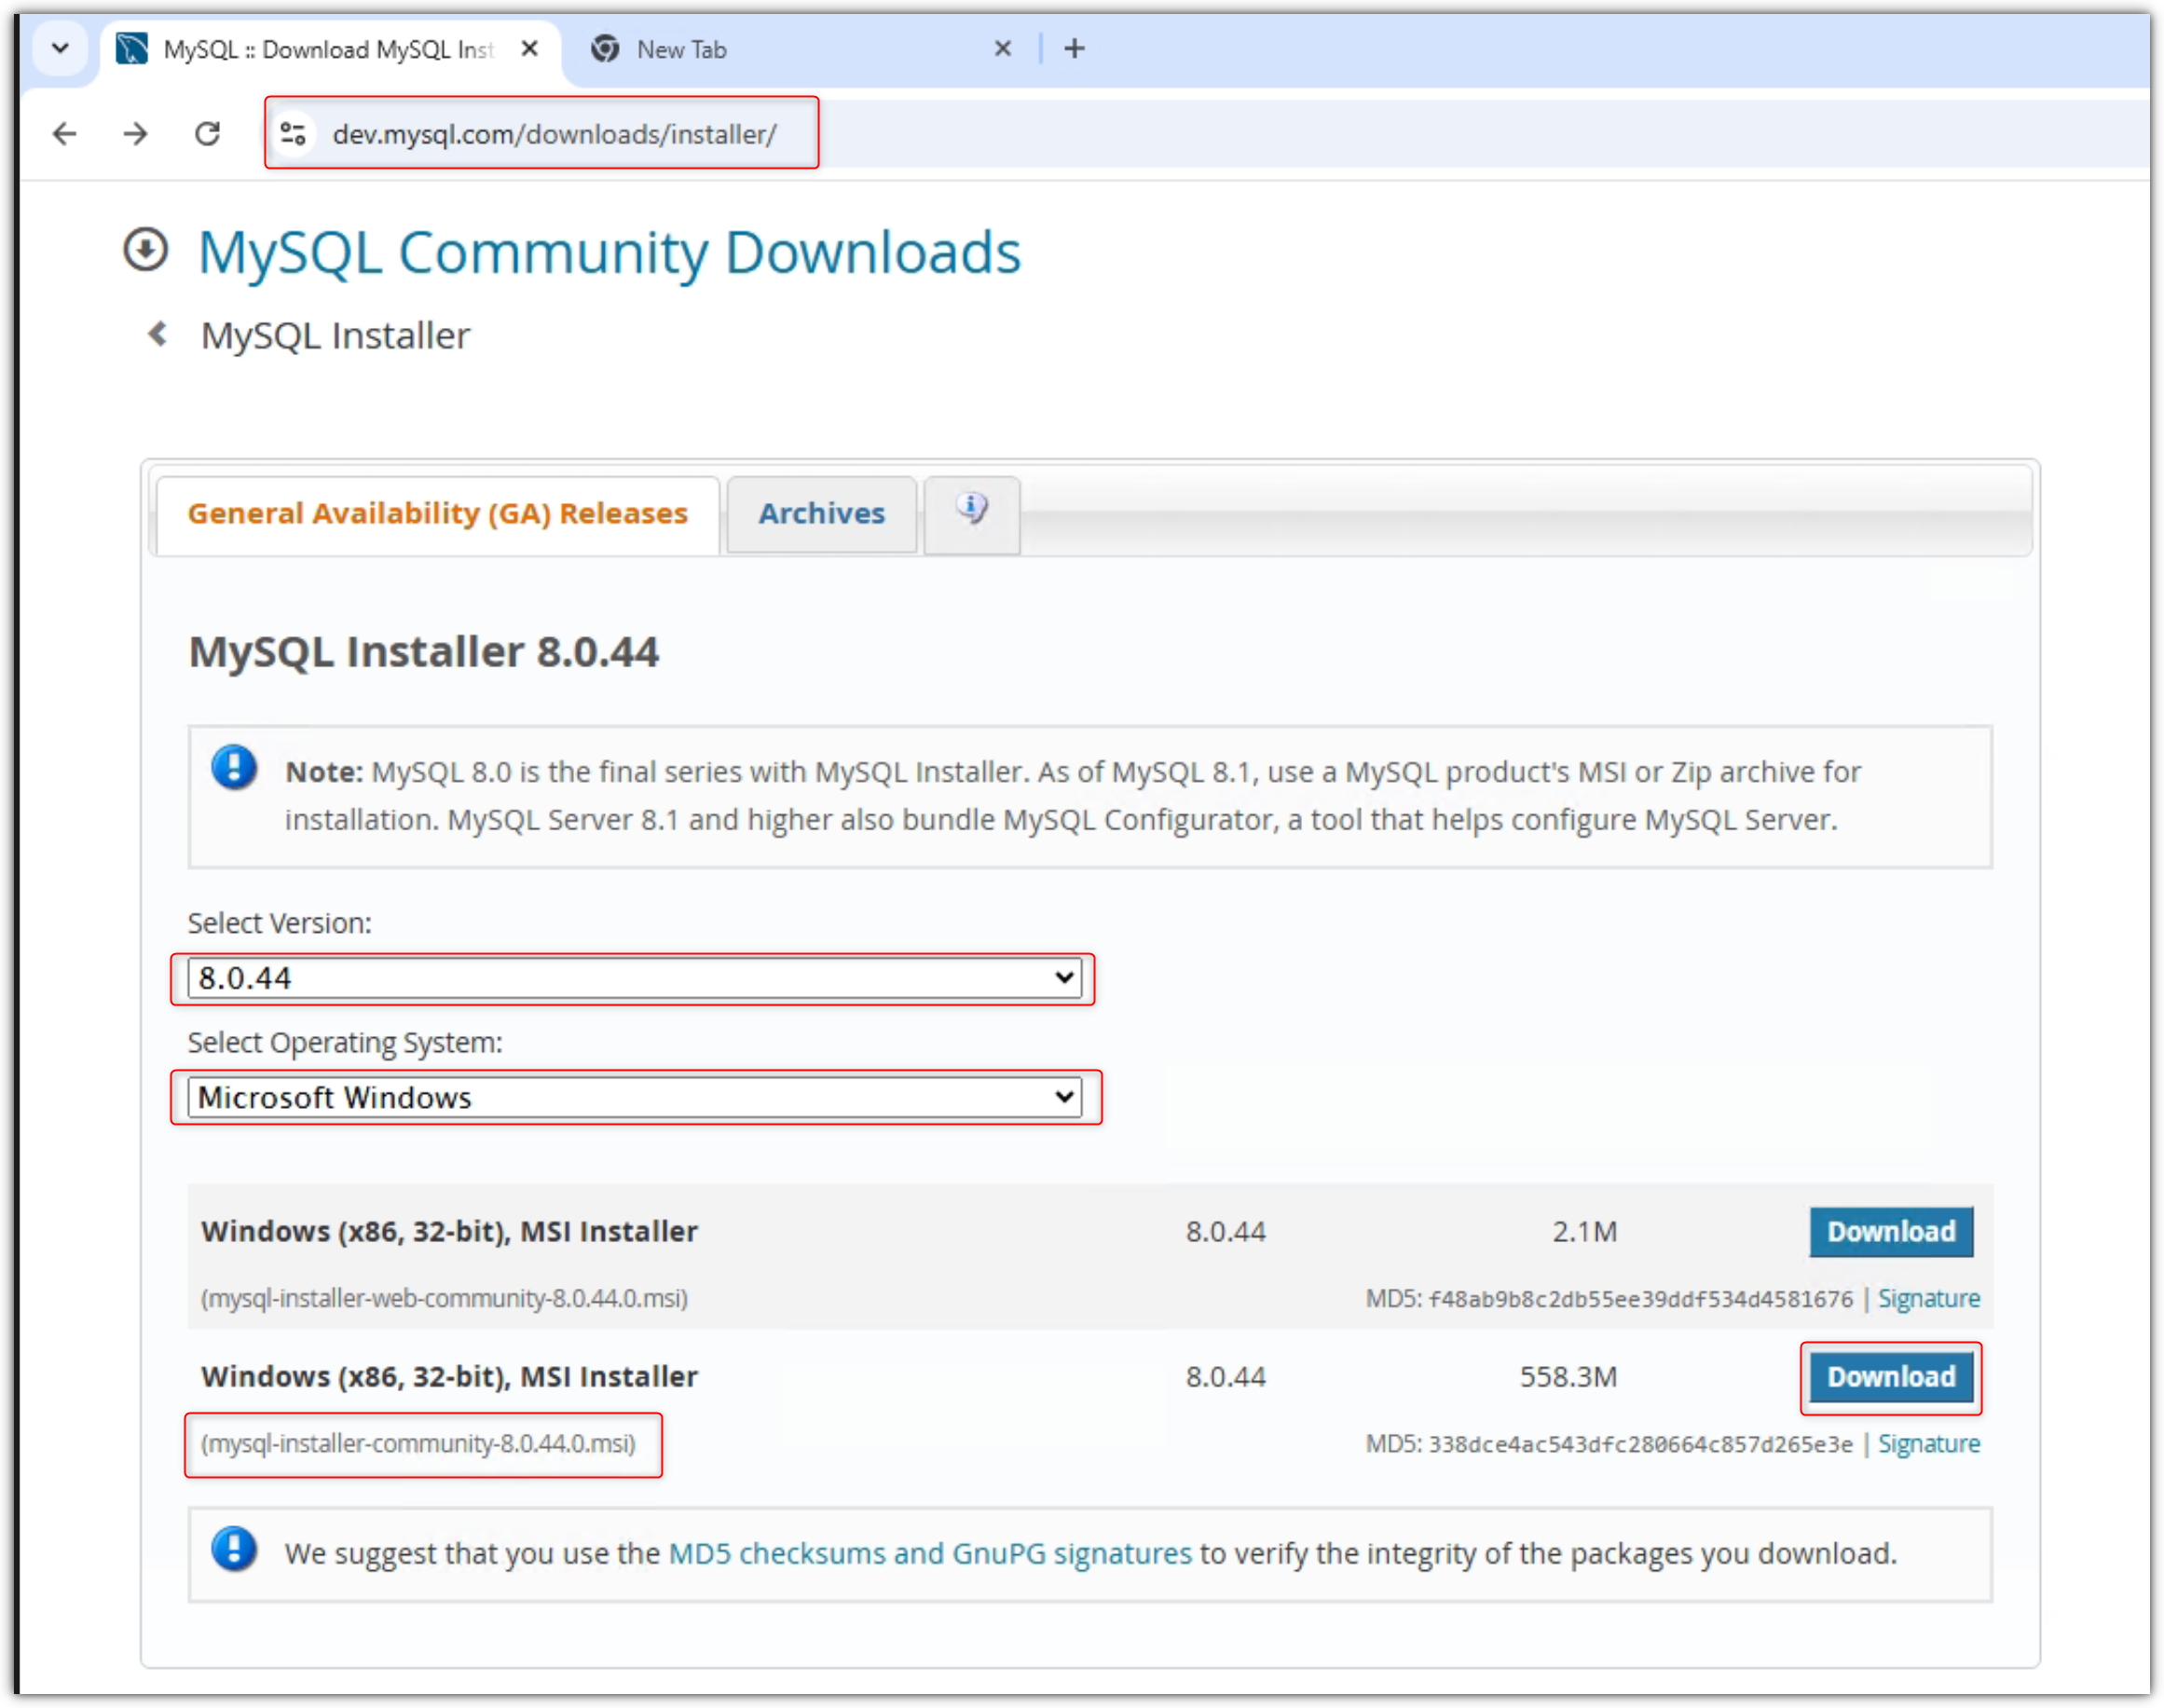Viewport: 2164px width, 1708px height.
Task: Expand the Select Version 8.0.44 dropdown
Action: click(634, 978)
